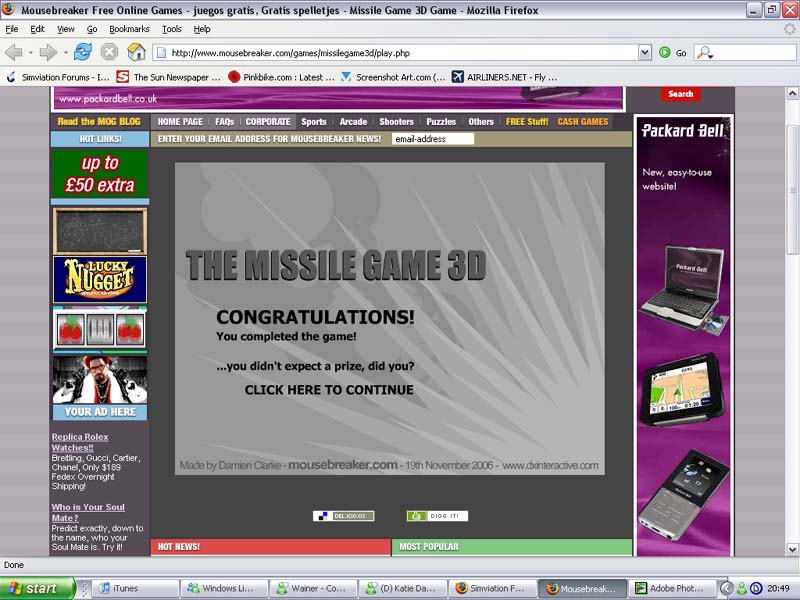The height and width of the screenshot is (600, 800).
Task: Reload the page with the refresh icon
Action: coord(83,52)
